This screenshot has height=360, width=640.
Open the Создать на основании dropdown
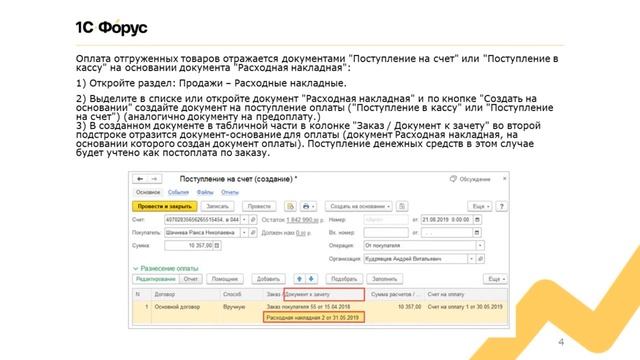[359, 207]
